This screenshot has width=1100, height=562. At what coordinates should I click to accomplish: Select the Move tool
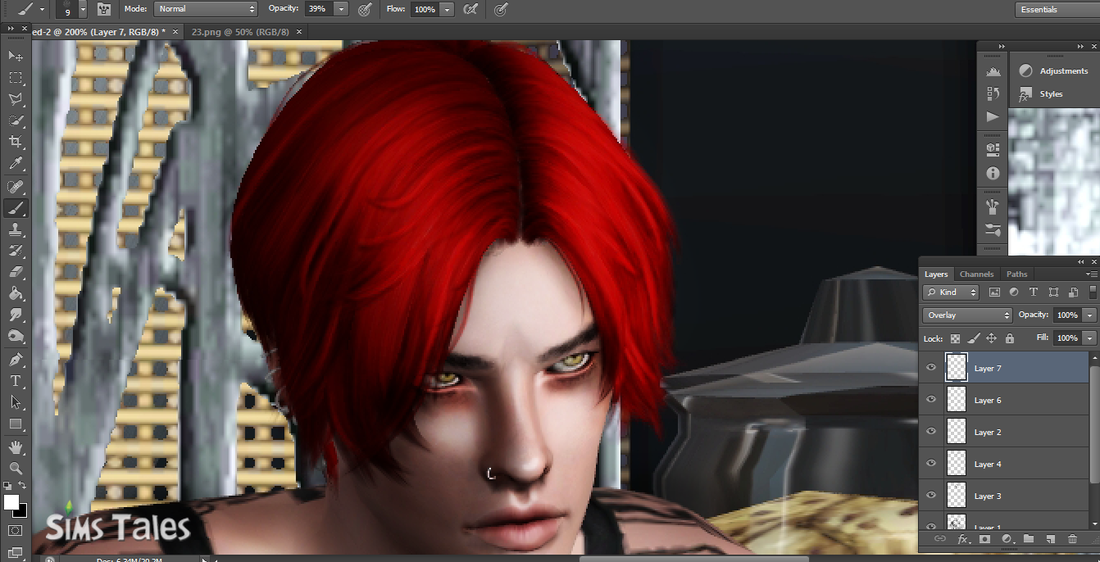[x=15, y=55]
